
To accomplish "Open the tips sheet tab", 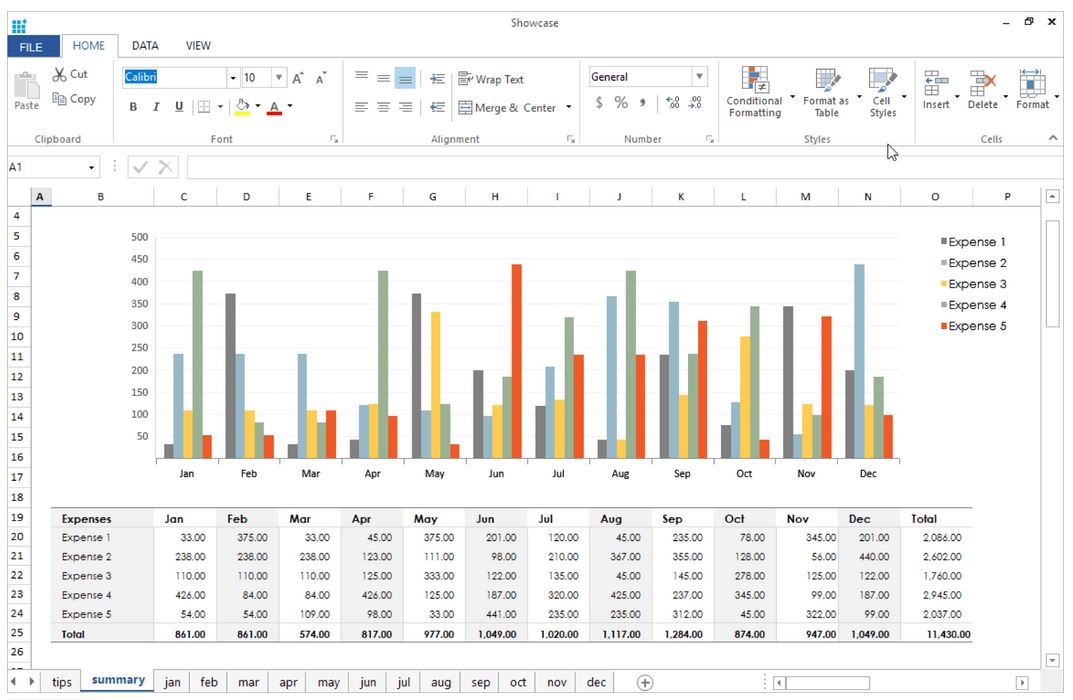I will pos(62,682).
